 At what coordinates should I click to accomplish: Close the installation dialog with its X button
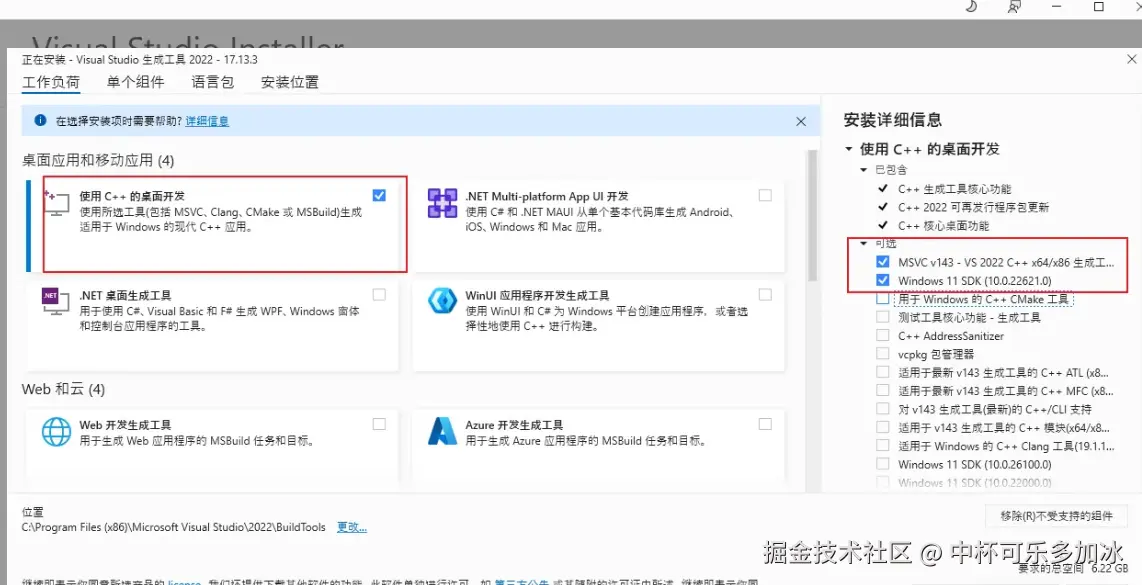pyautogui.click(x=1132, y=60)
